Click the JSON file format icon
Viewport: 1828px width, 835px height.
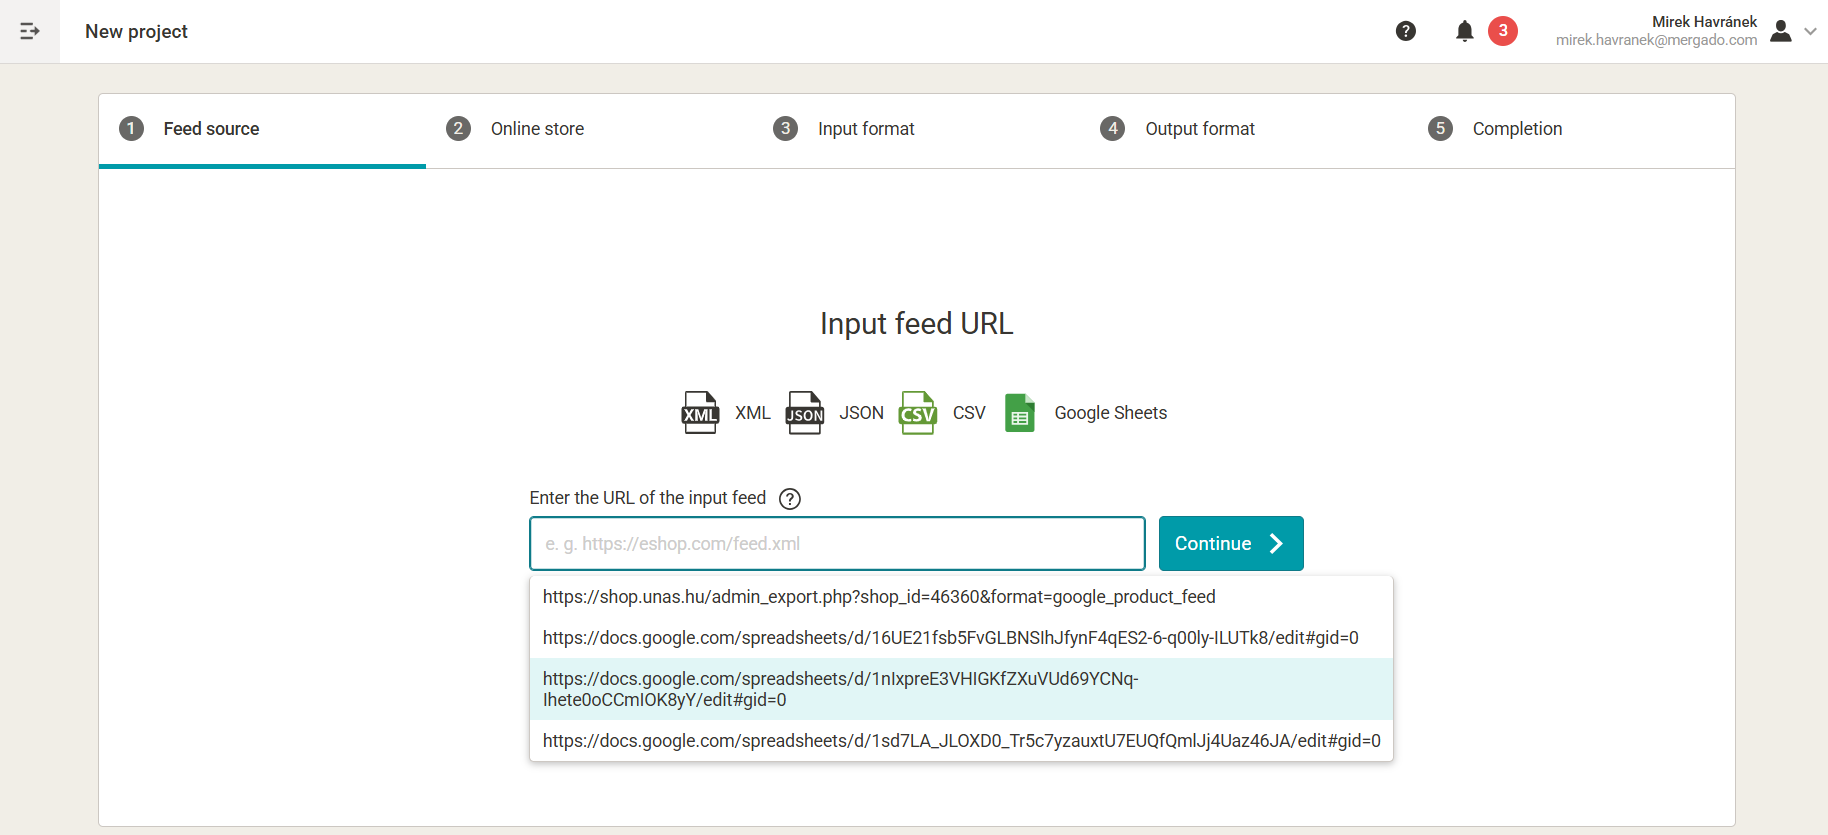coord(804,413)
